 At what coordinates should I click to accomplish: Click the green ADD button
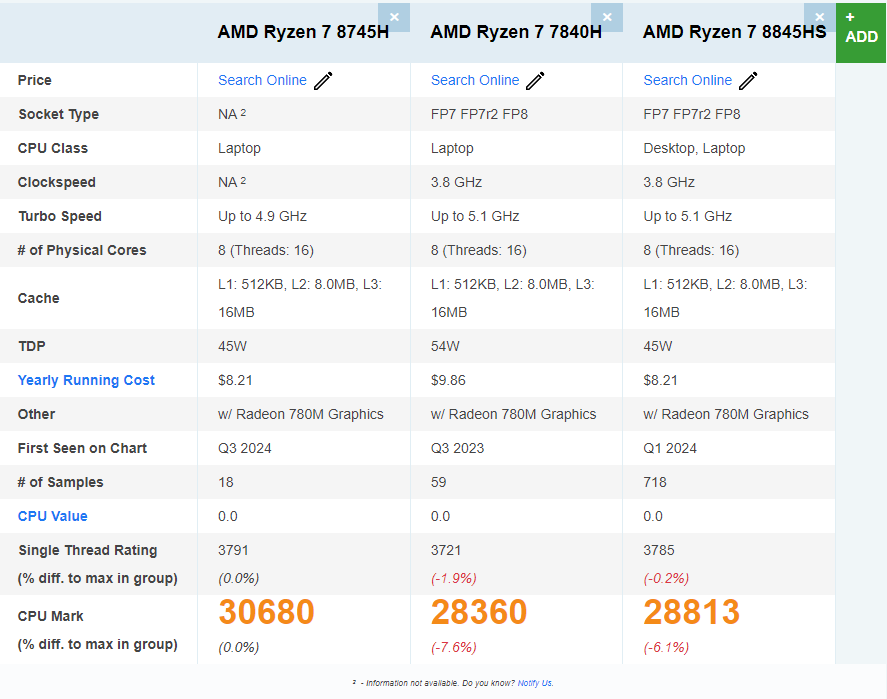pos(861,32)
